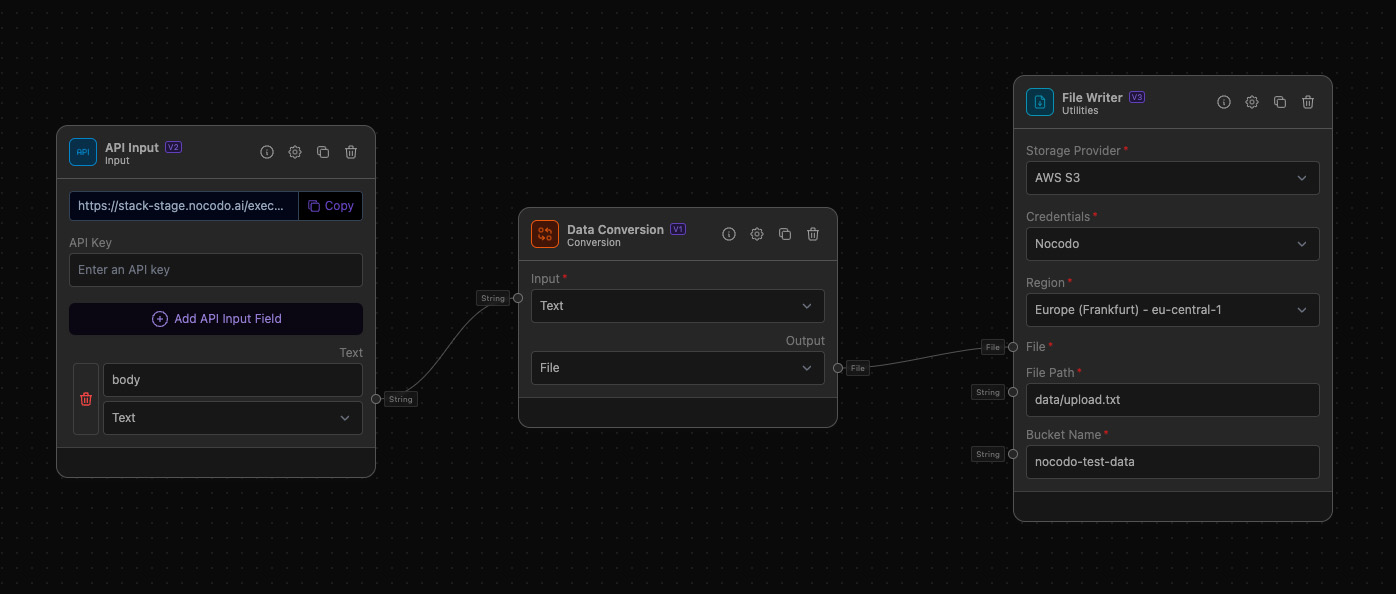Click the Bucket Name input nocodo-test-data
The image size is (1396, 594).
pos(1172,462)
